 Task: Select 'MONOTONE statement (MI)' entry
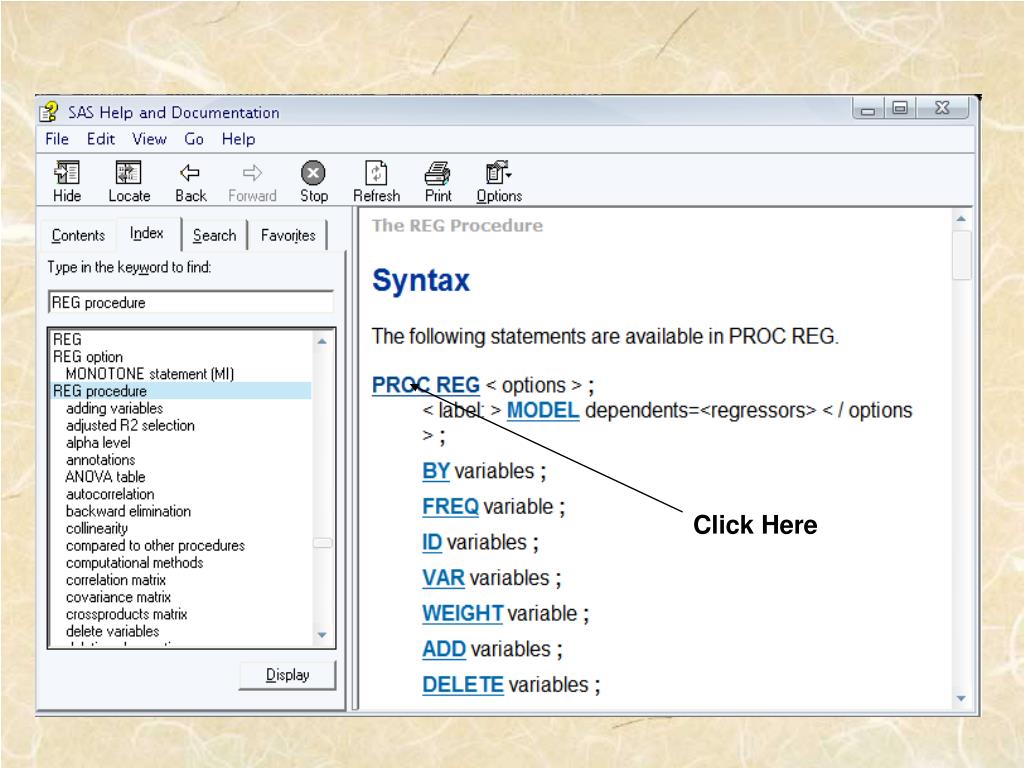[x=150, y=374]
